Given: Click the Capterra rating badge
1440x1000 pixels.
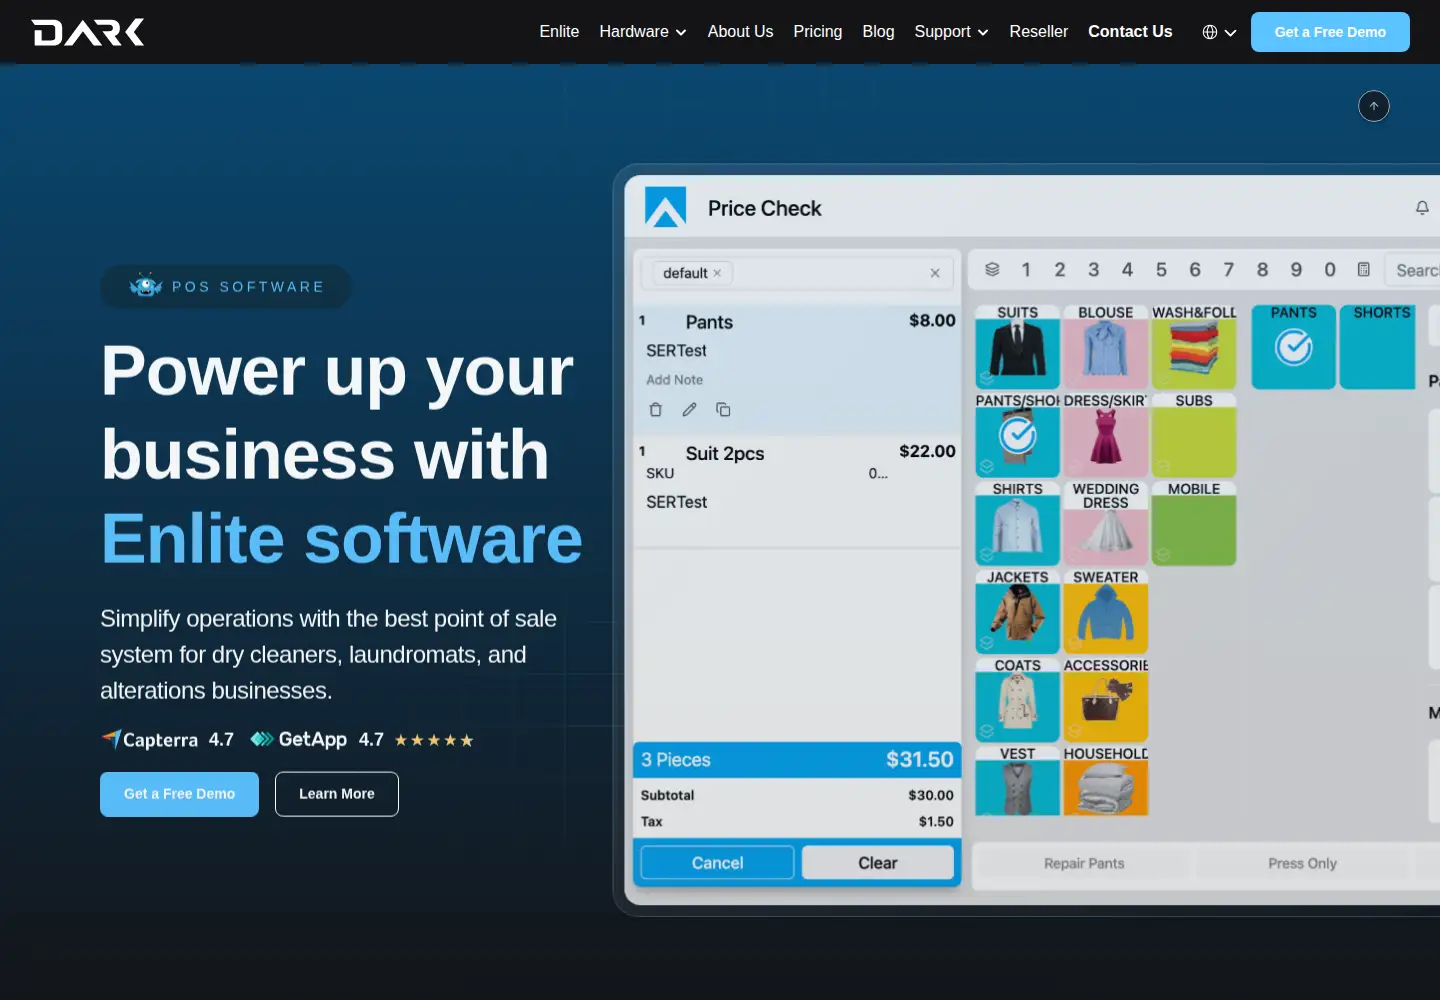Looking at the screenshot, I should (167, 740).
